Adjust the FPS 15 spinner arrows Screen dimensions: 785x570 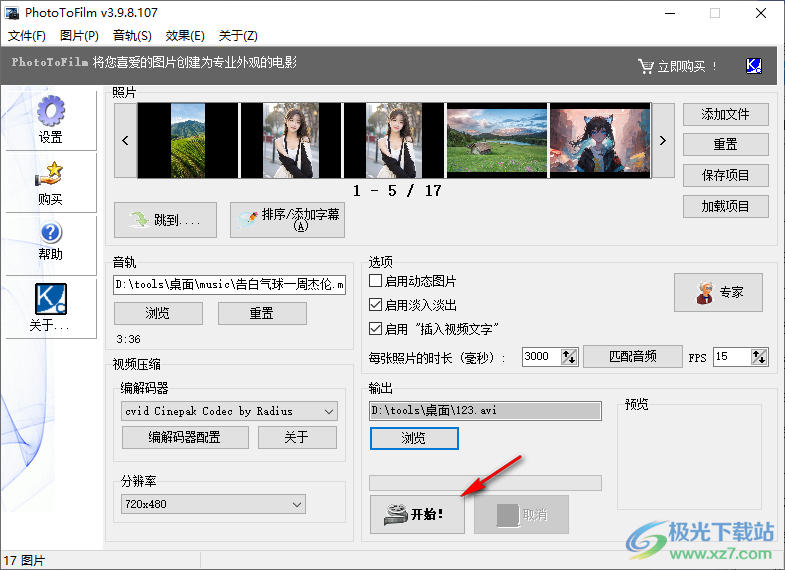coord(759,357)
